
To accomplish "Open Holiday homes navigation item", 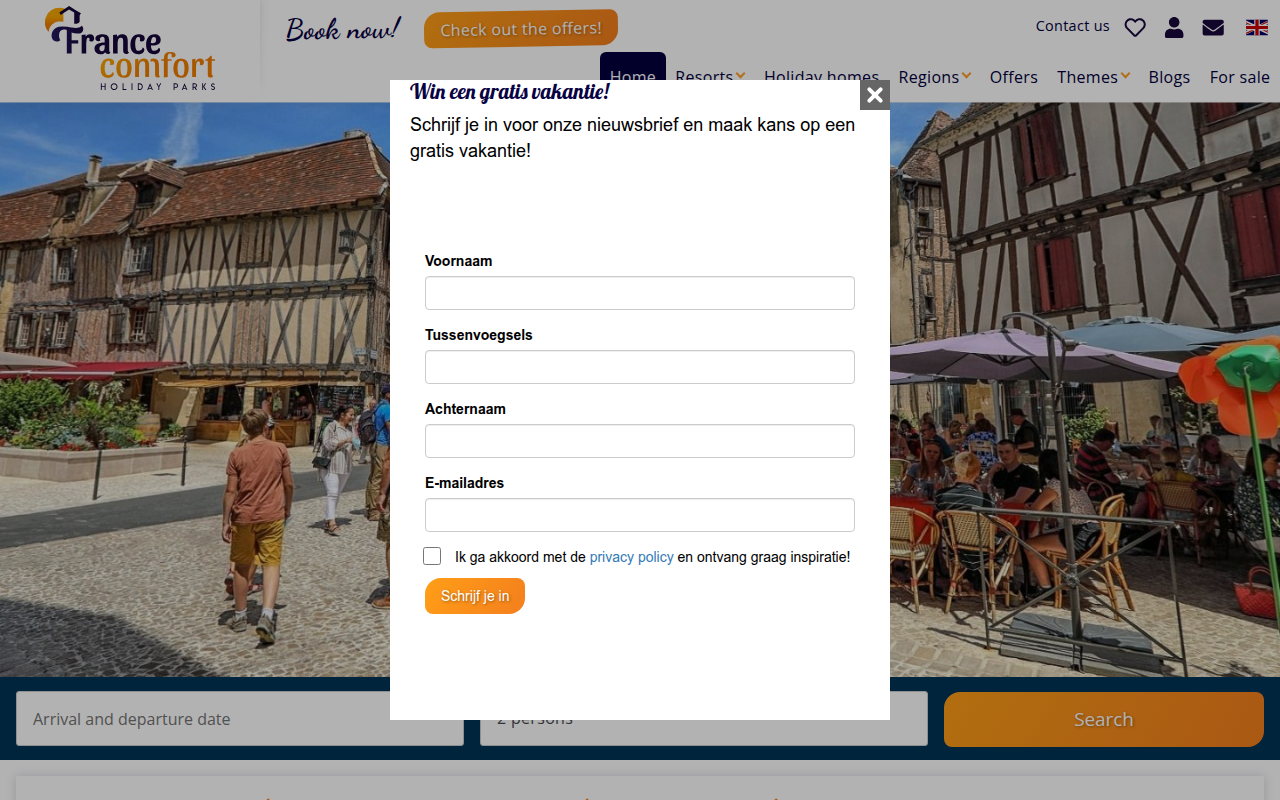I will [822, 75].
